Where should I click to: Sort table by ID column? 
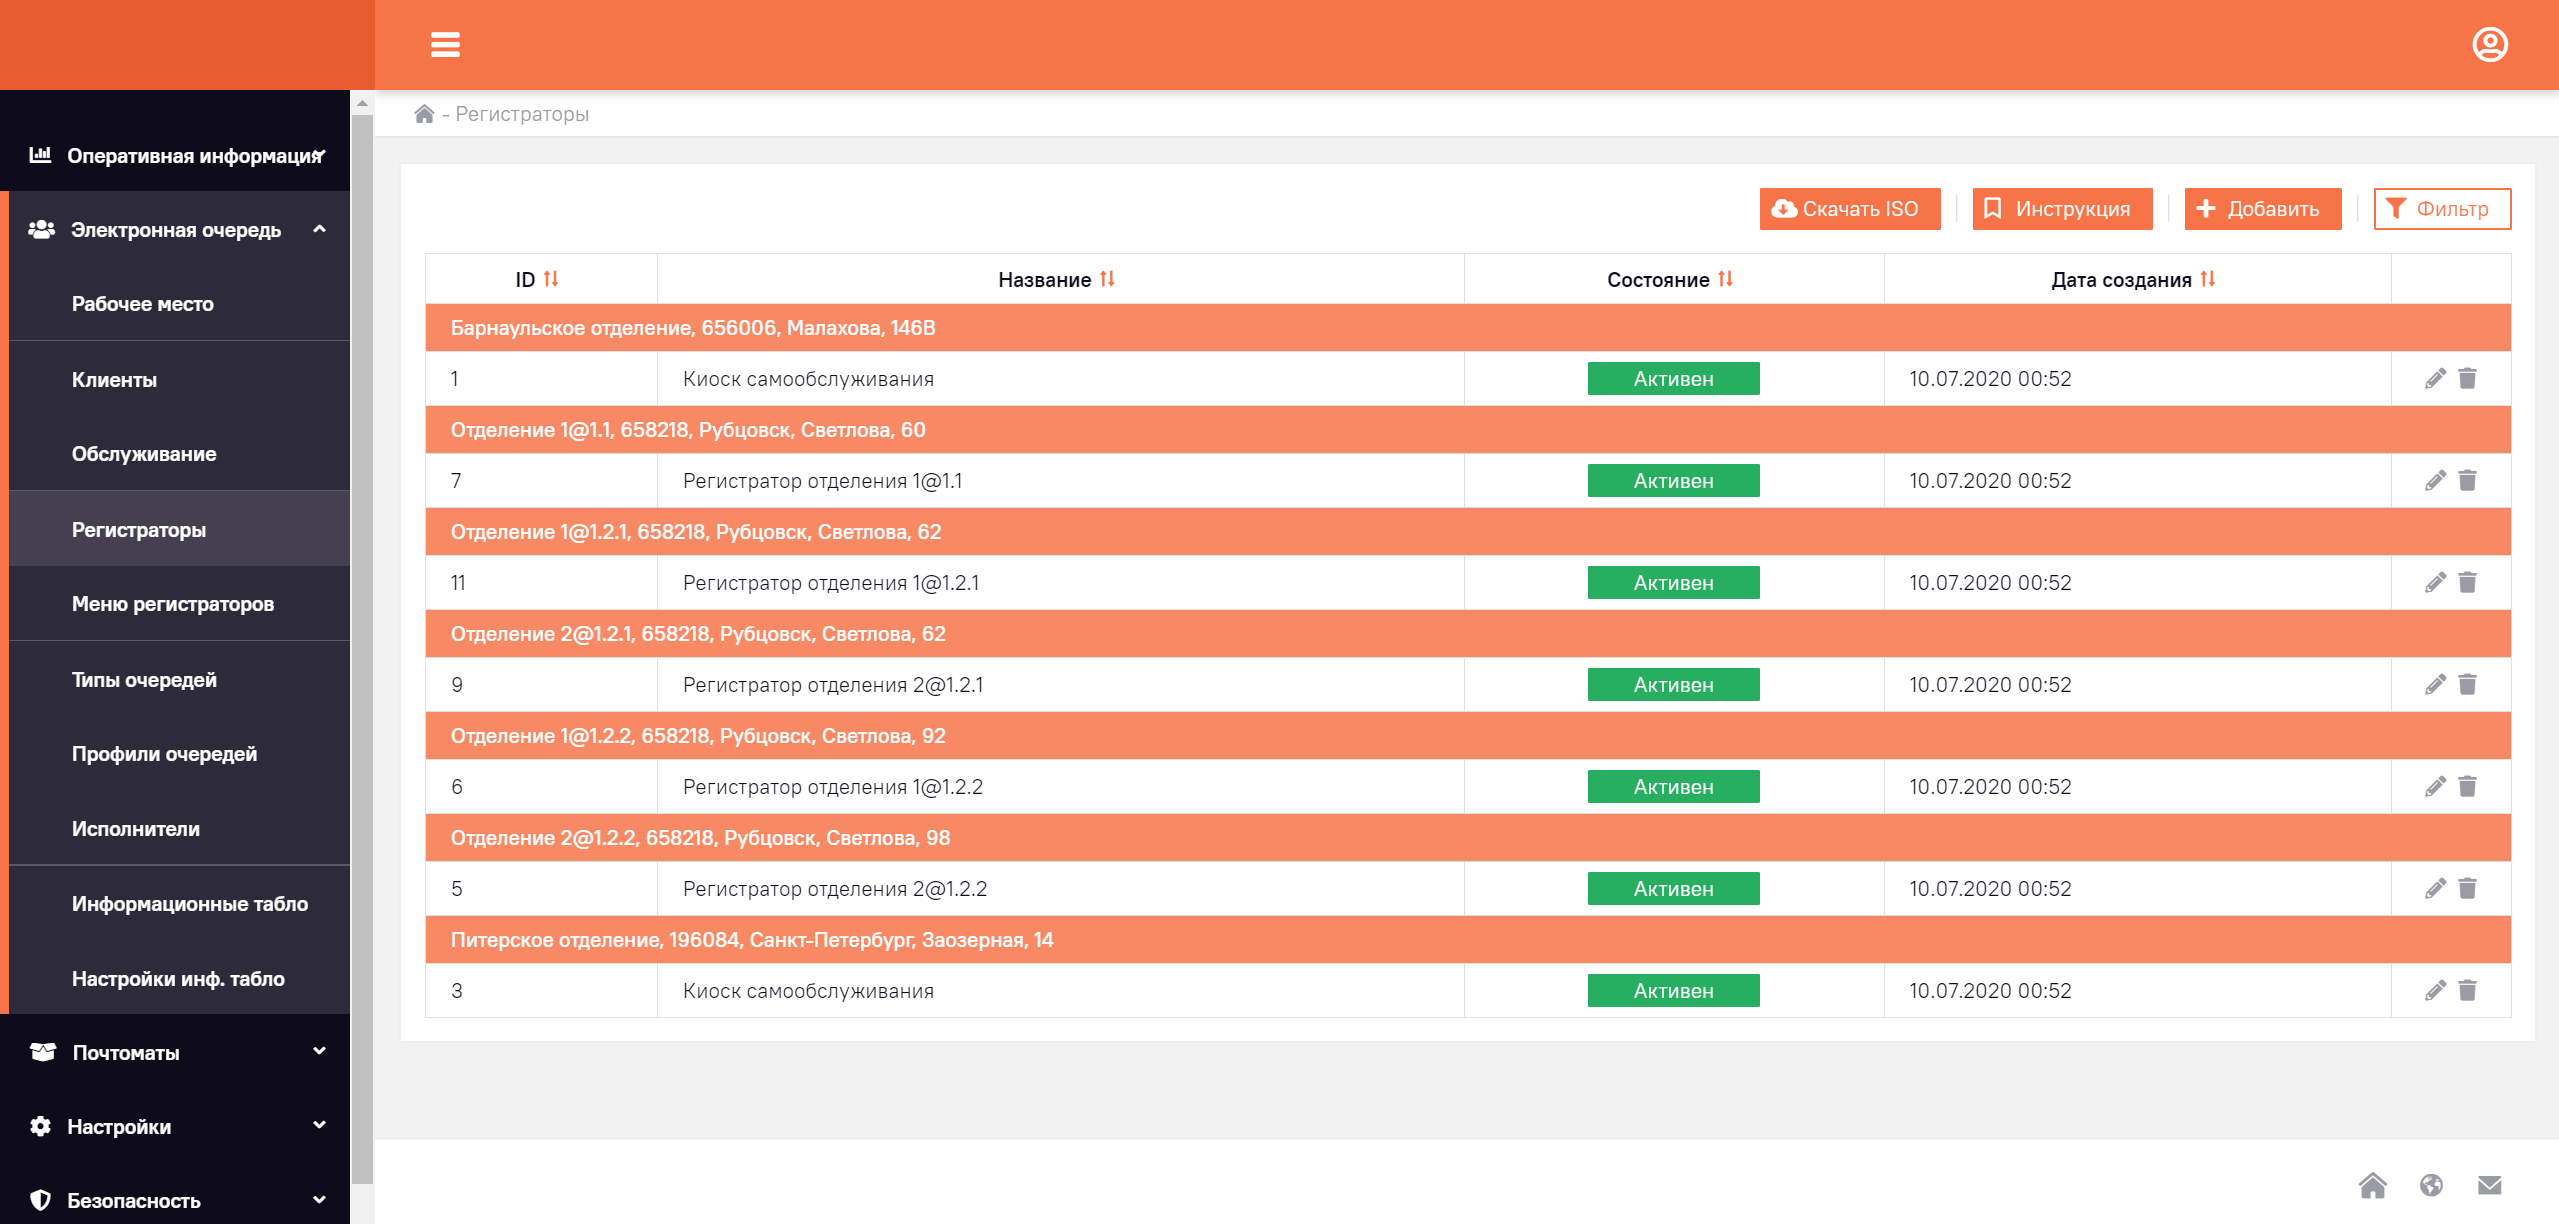tap(551, 279)
